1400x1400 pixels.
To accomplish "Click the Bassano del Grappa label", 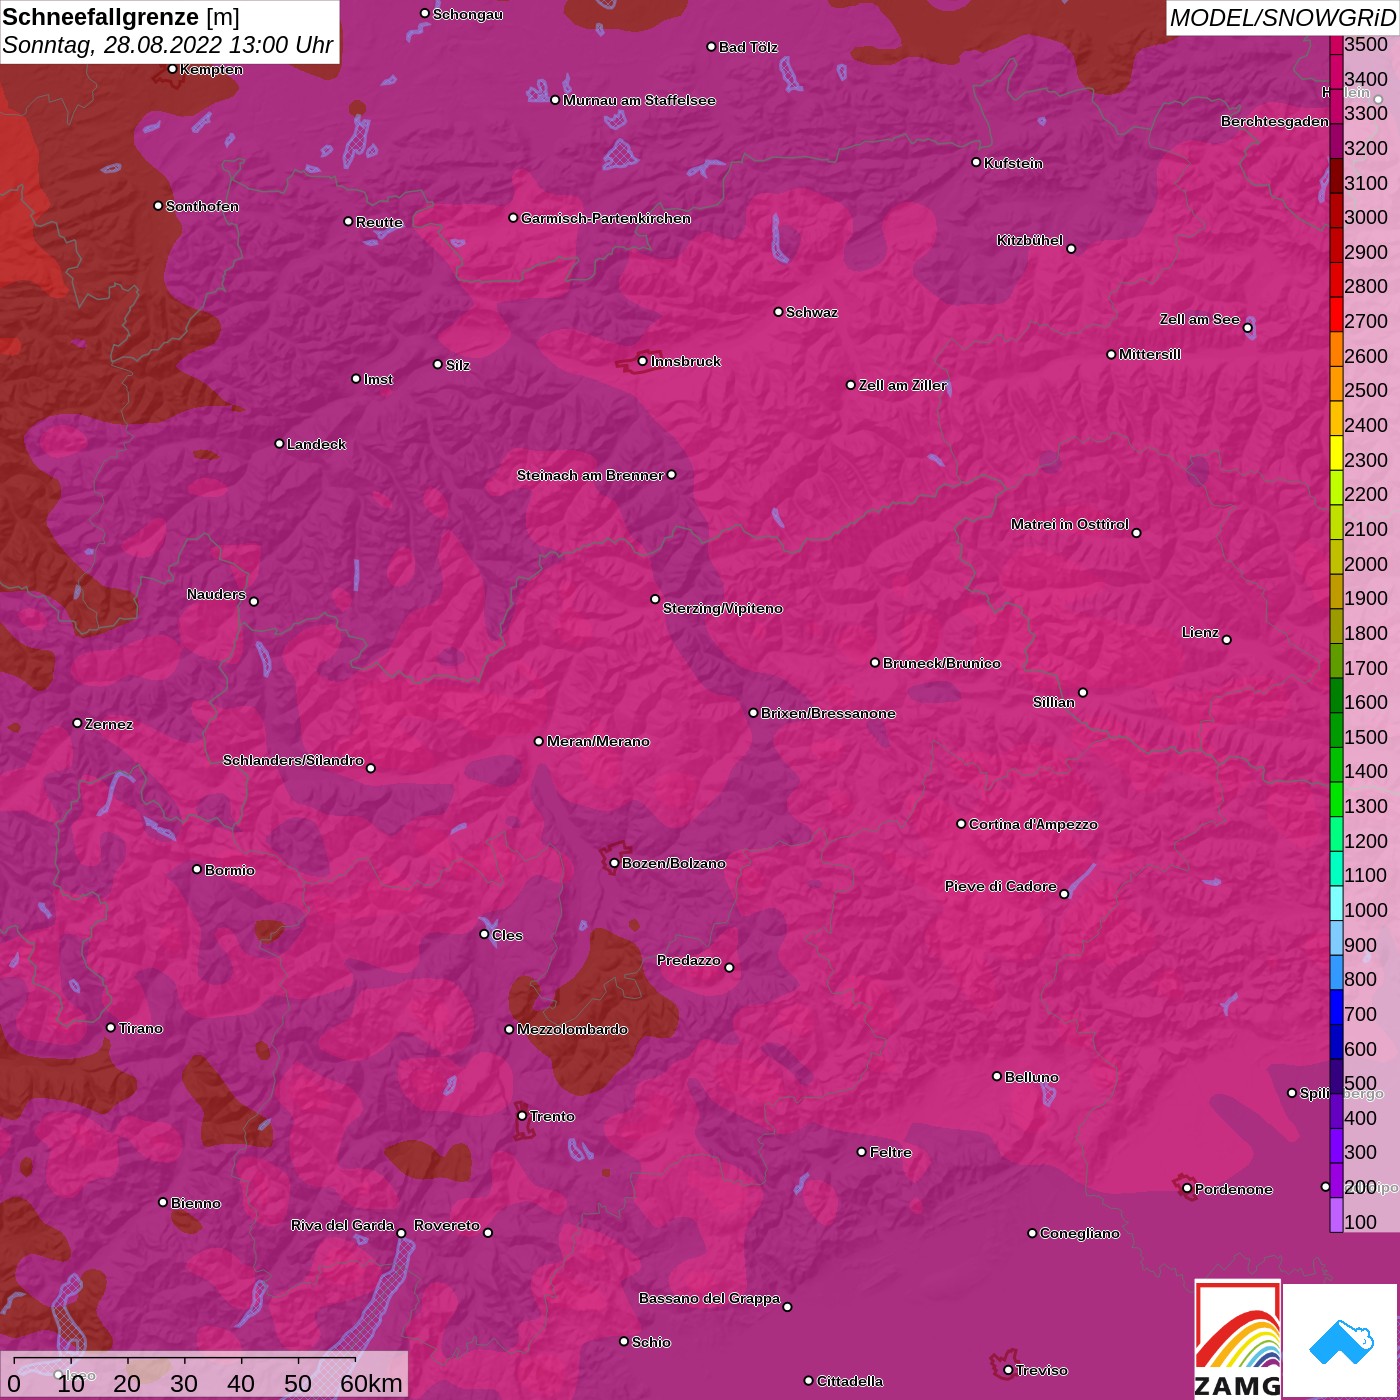I will pos(710,1298).
